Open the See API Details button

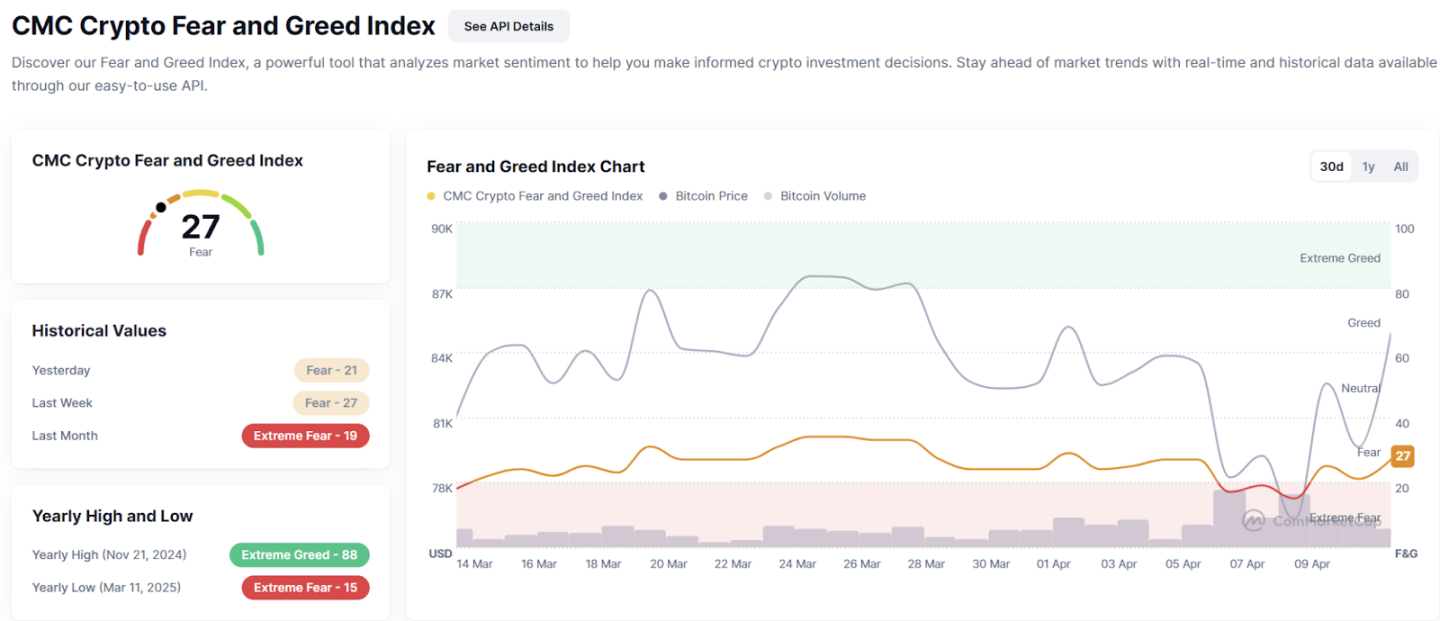click(509, 26)
